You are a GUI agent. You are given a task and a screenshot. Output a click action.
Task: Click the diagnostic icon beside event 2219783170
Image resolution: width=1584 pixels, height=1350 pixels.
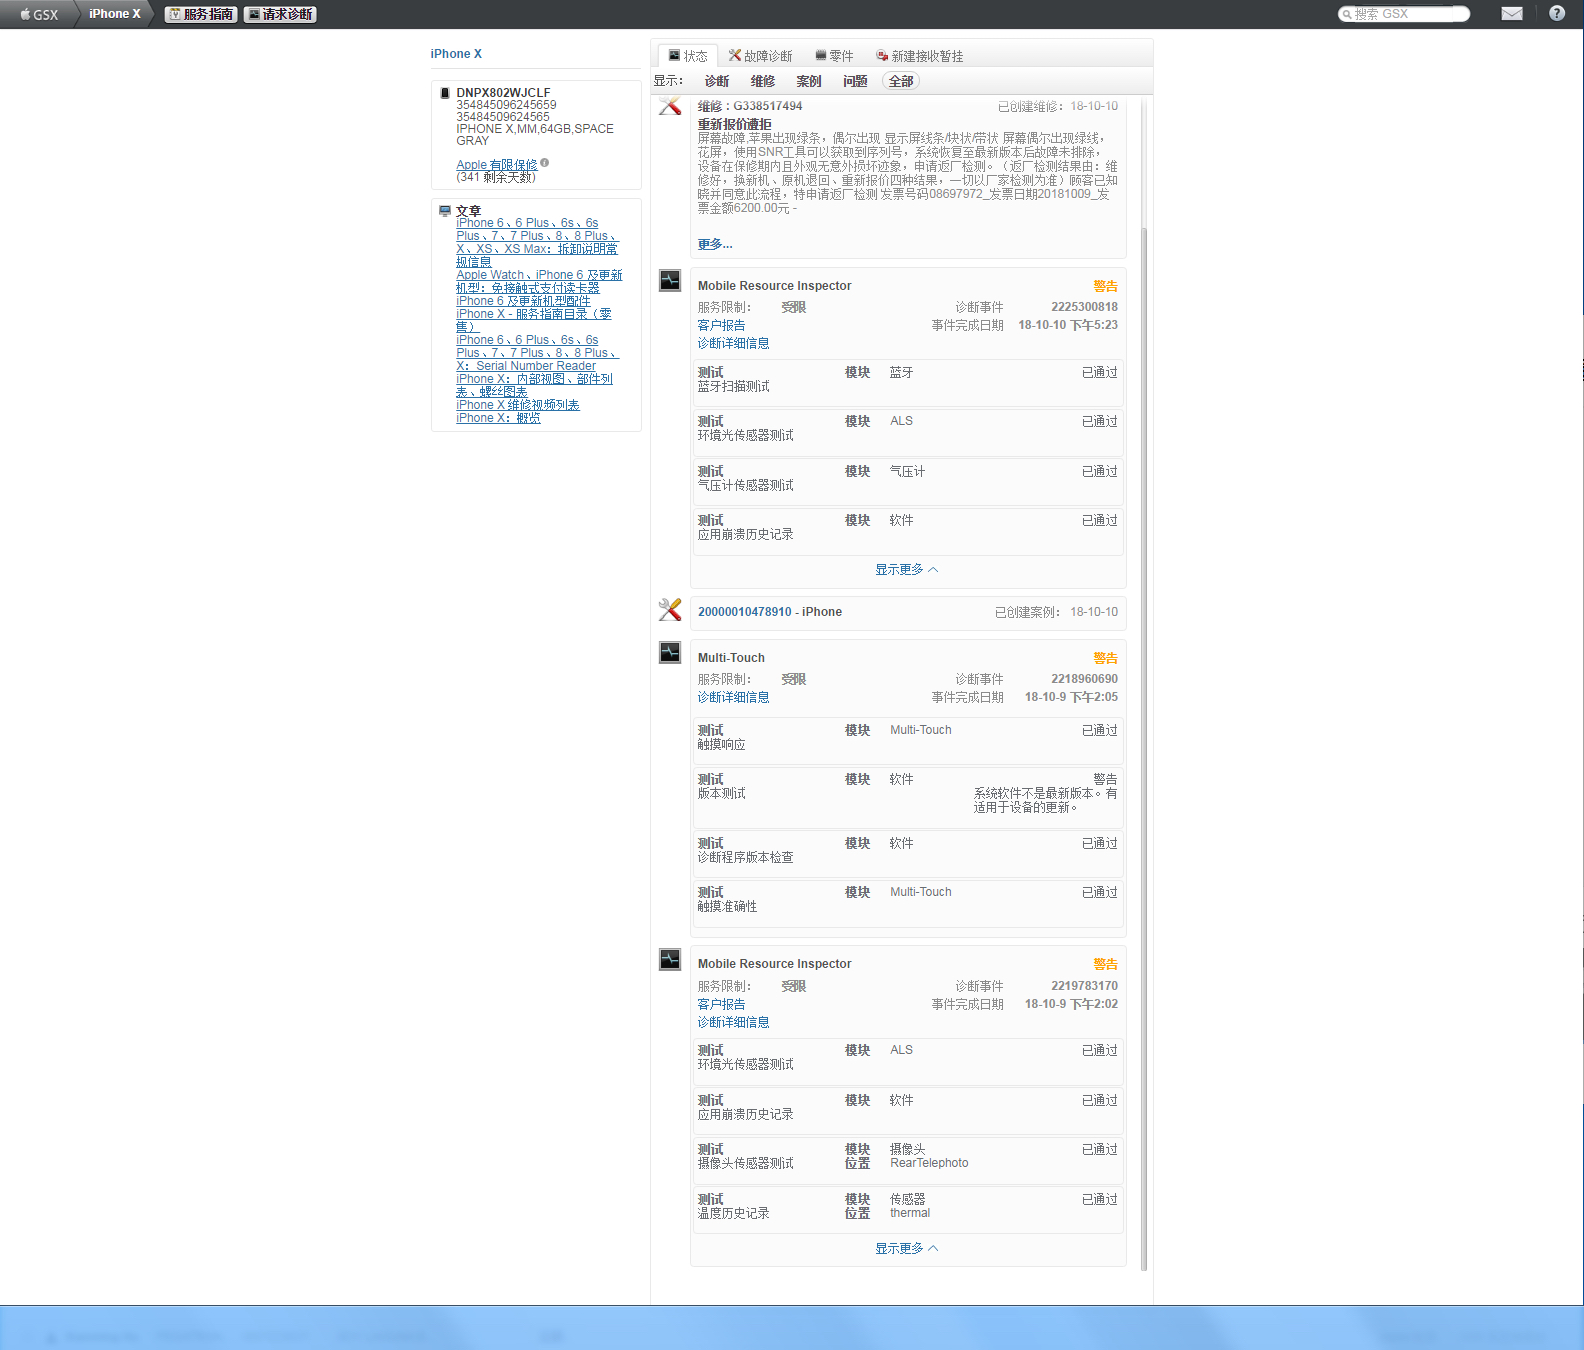[x=670, y=960]
